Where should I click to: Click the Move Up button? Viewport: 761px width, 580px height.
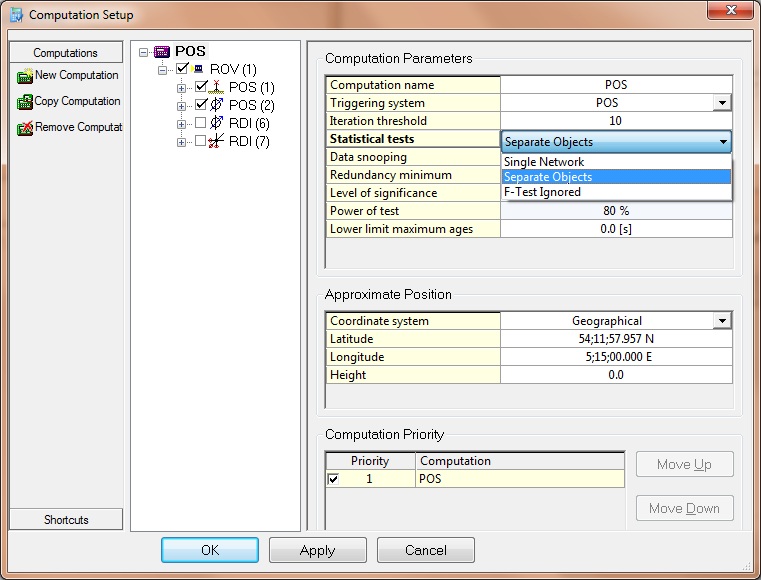coord(684,464)
